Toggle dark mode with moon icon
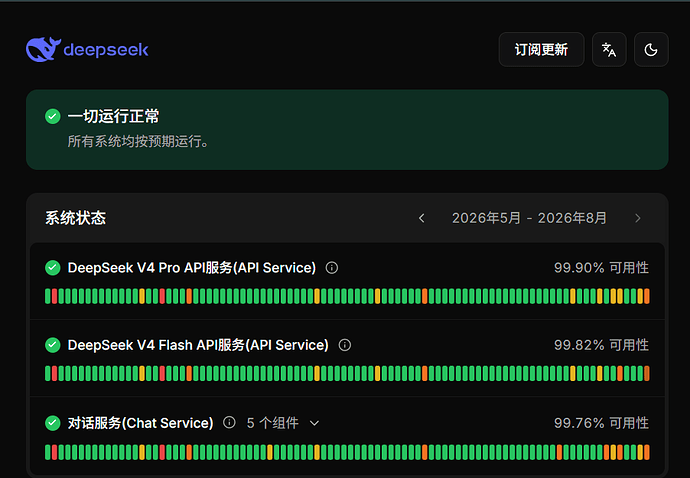Screen dimensions: 690x478 point(651,49)
